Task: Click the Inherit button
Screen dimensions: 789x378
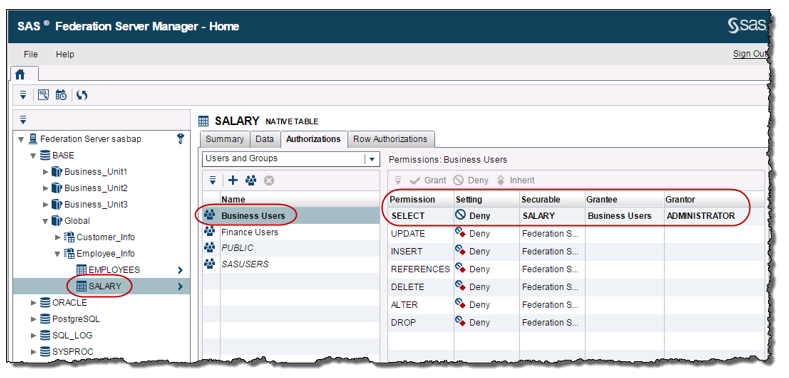Action: [515, 180]
